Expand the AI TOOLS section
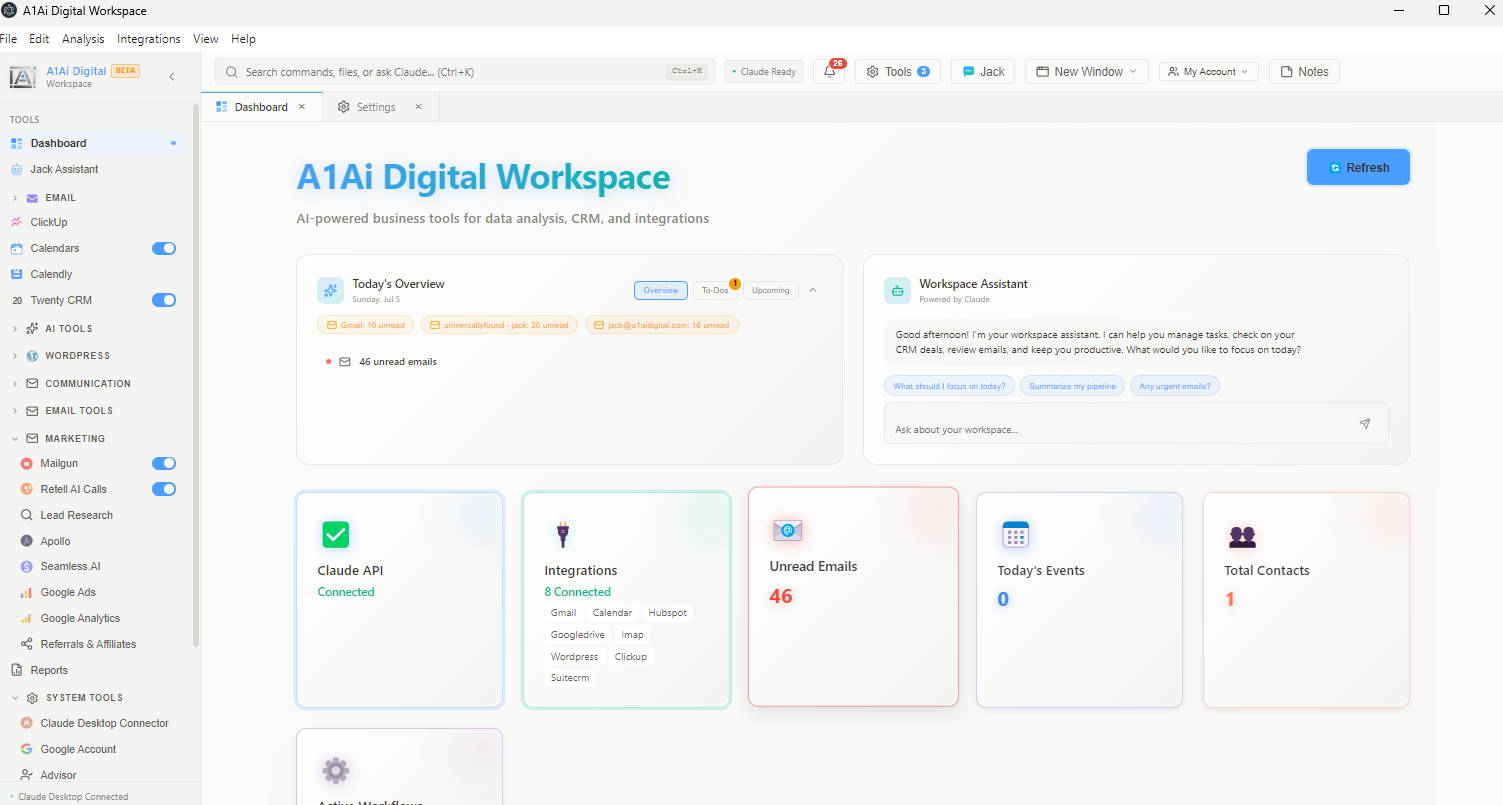This screenshot has height=805, width=1503. (x=15, y=328)
